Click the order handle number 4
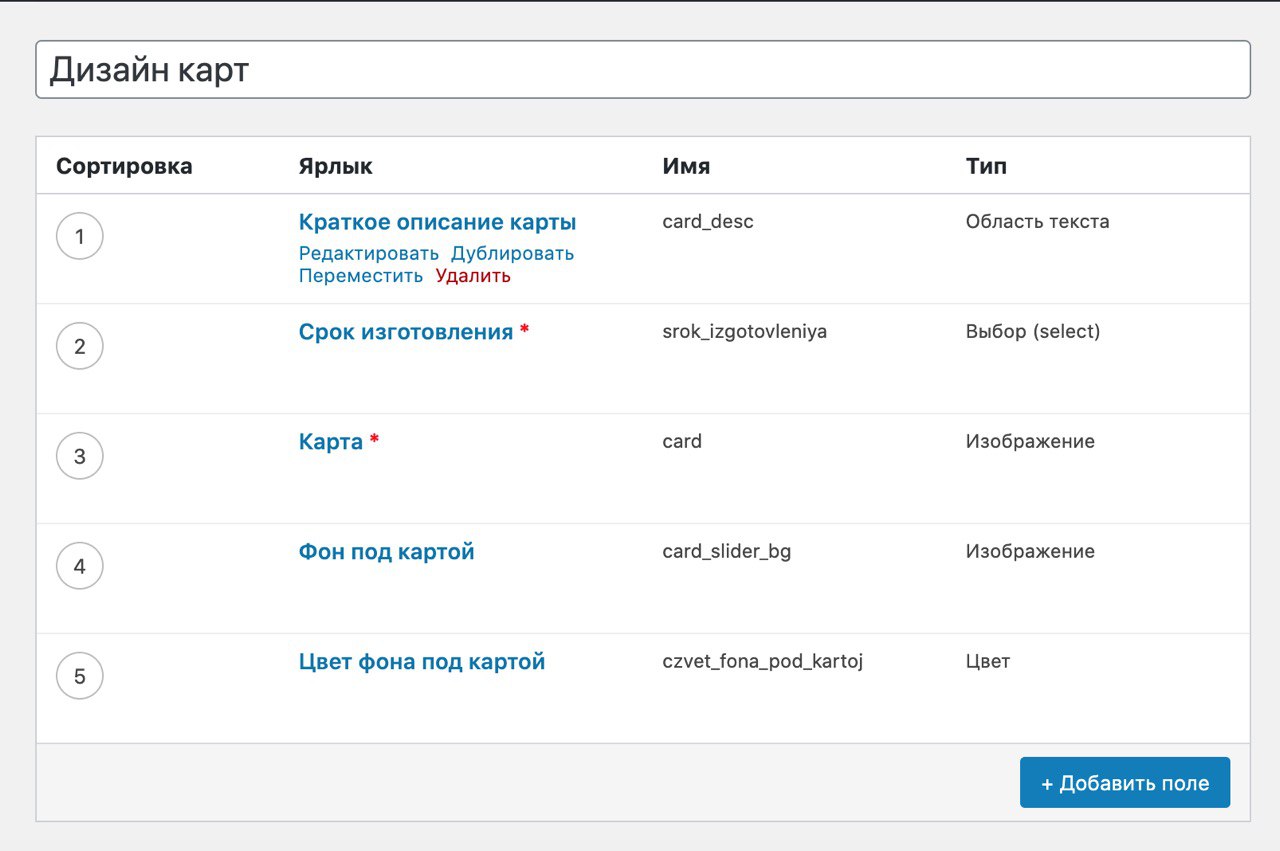This screenshot has height=851, width=1280. (x=80, y=567)
